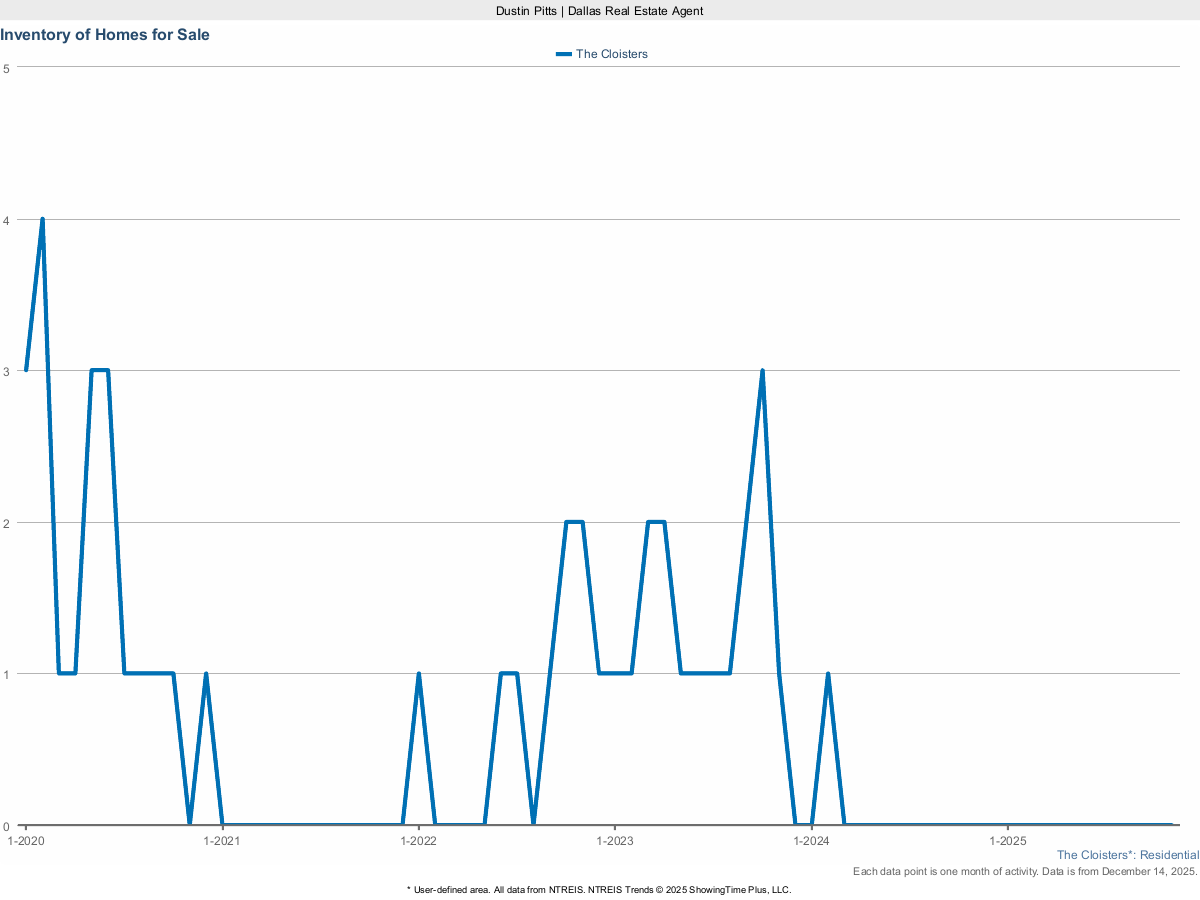Toggle The Cloisters legend label
1200x900 pixels.
coord(611,54)
